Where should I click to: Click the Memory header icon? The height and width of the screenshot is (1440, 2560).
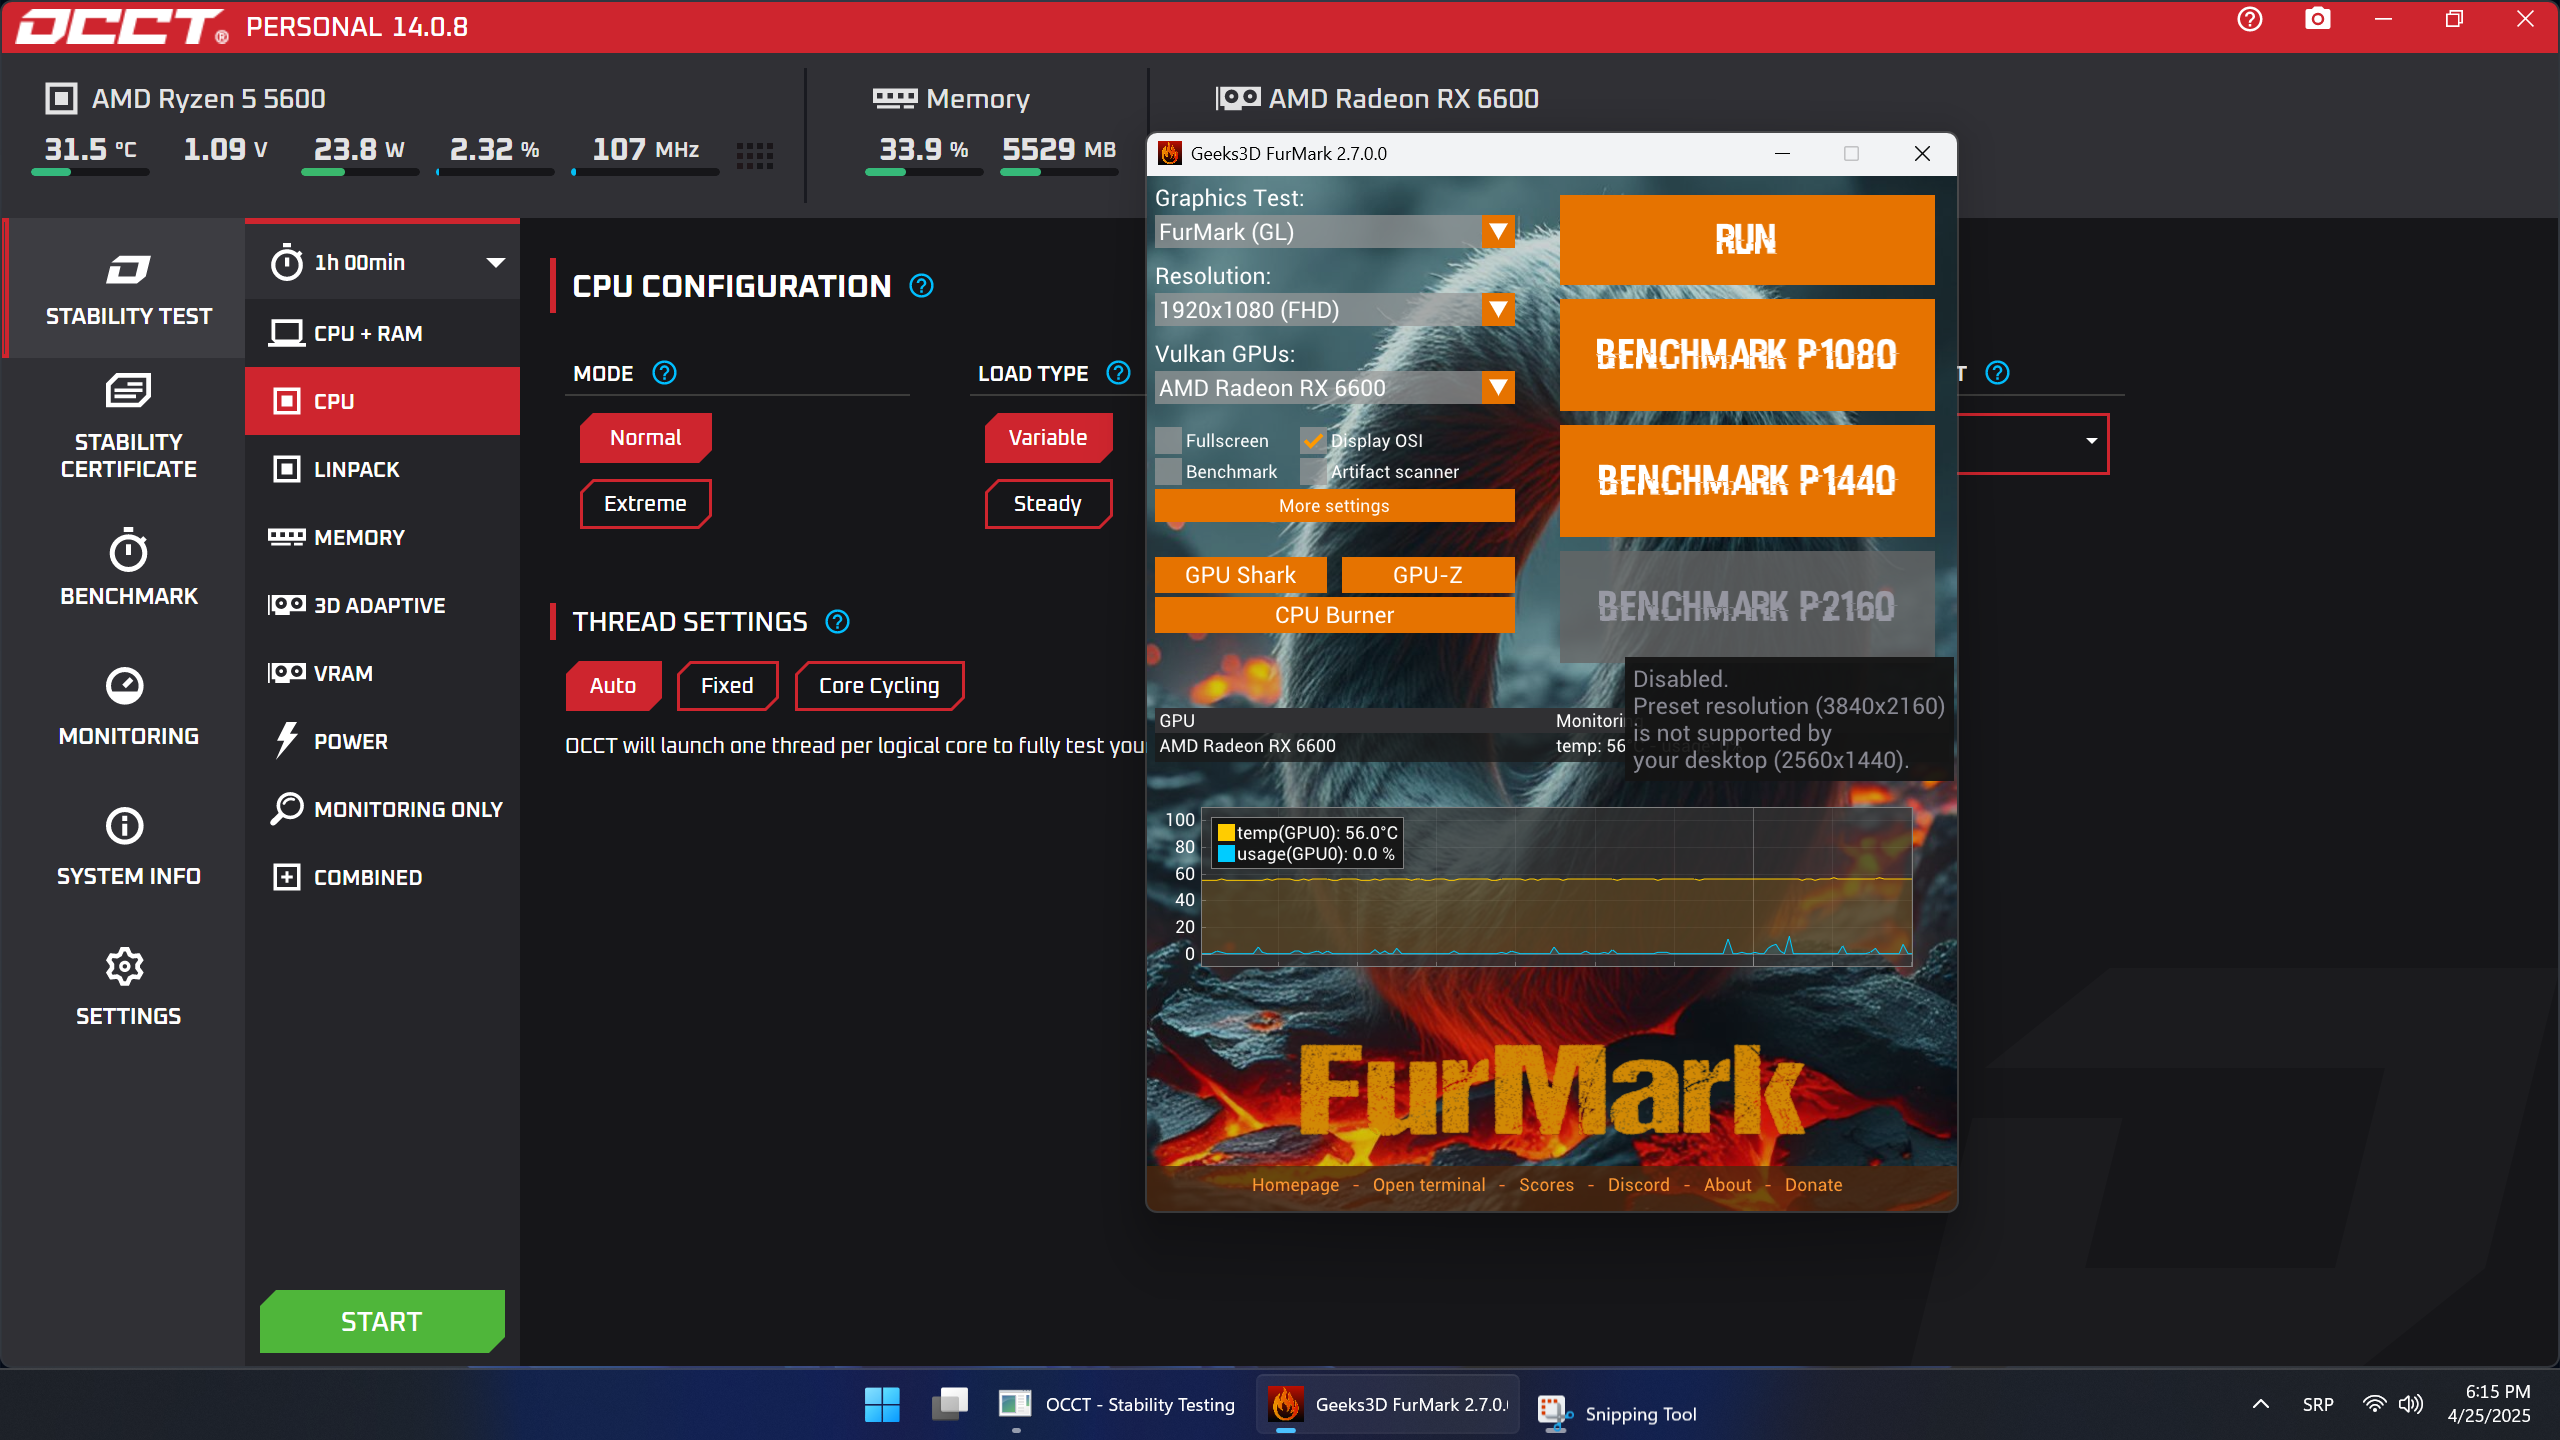coord(894,98)
